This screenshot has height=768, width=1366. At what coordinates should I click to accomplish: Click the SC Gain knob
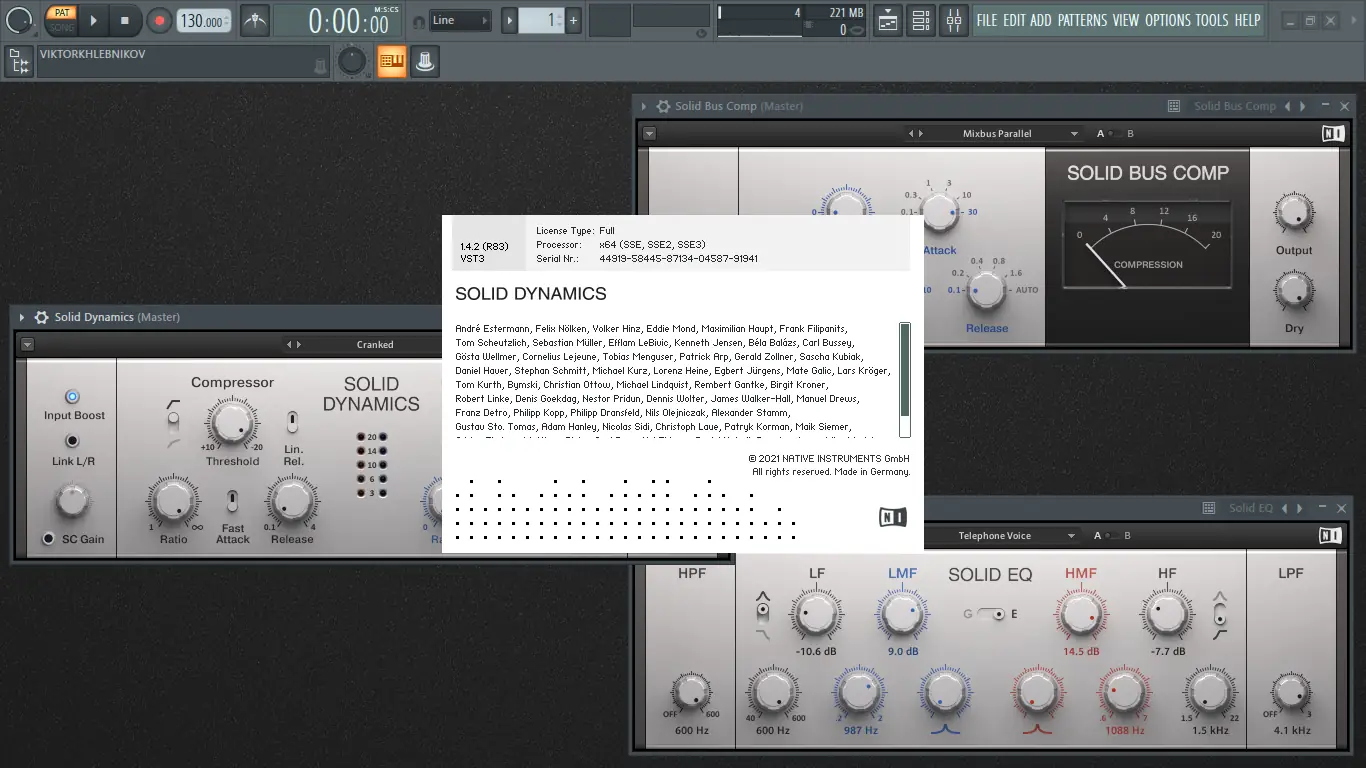(72, 500)
